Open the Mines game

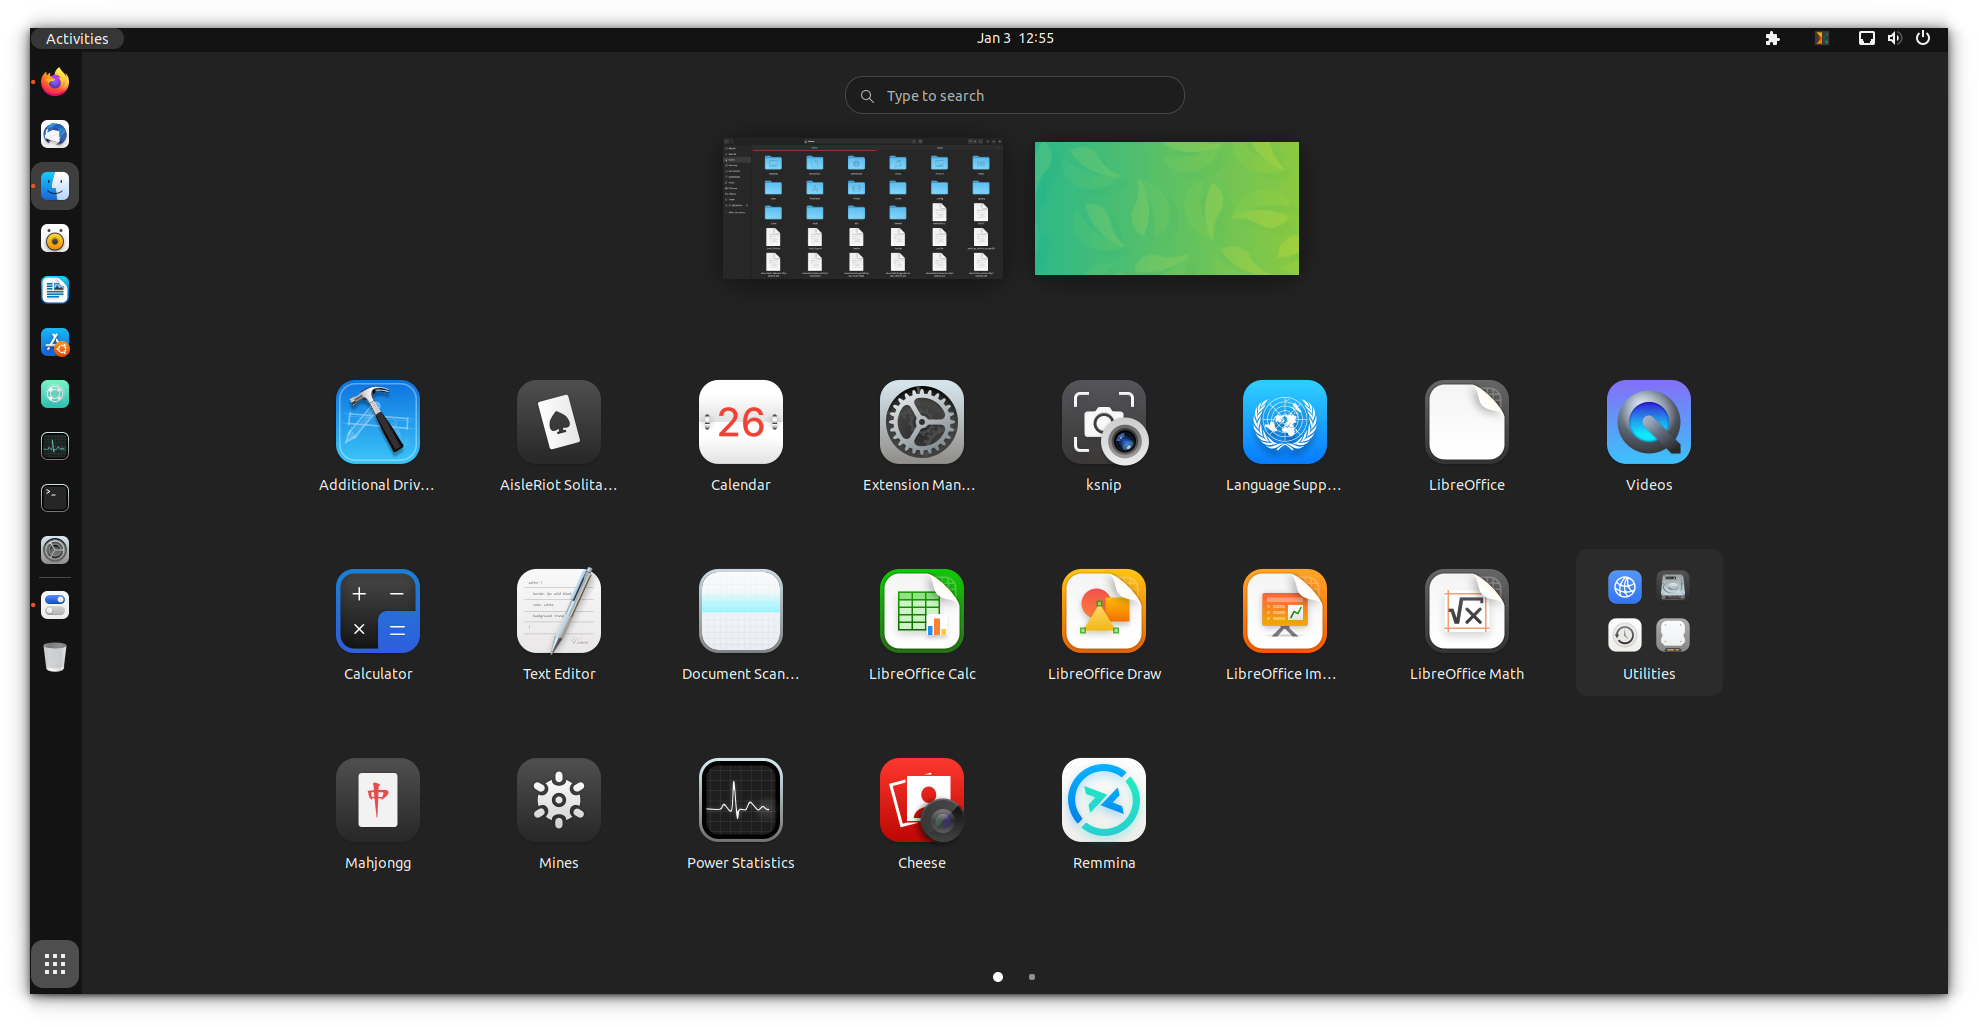tap(558, 800)
